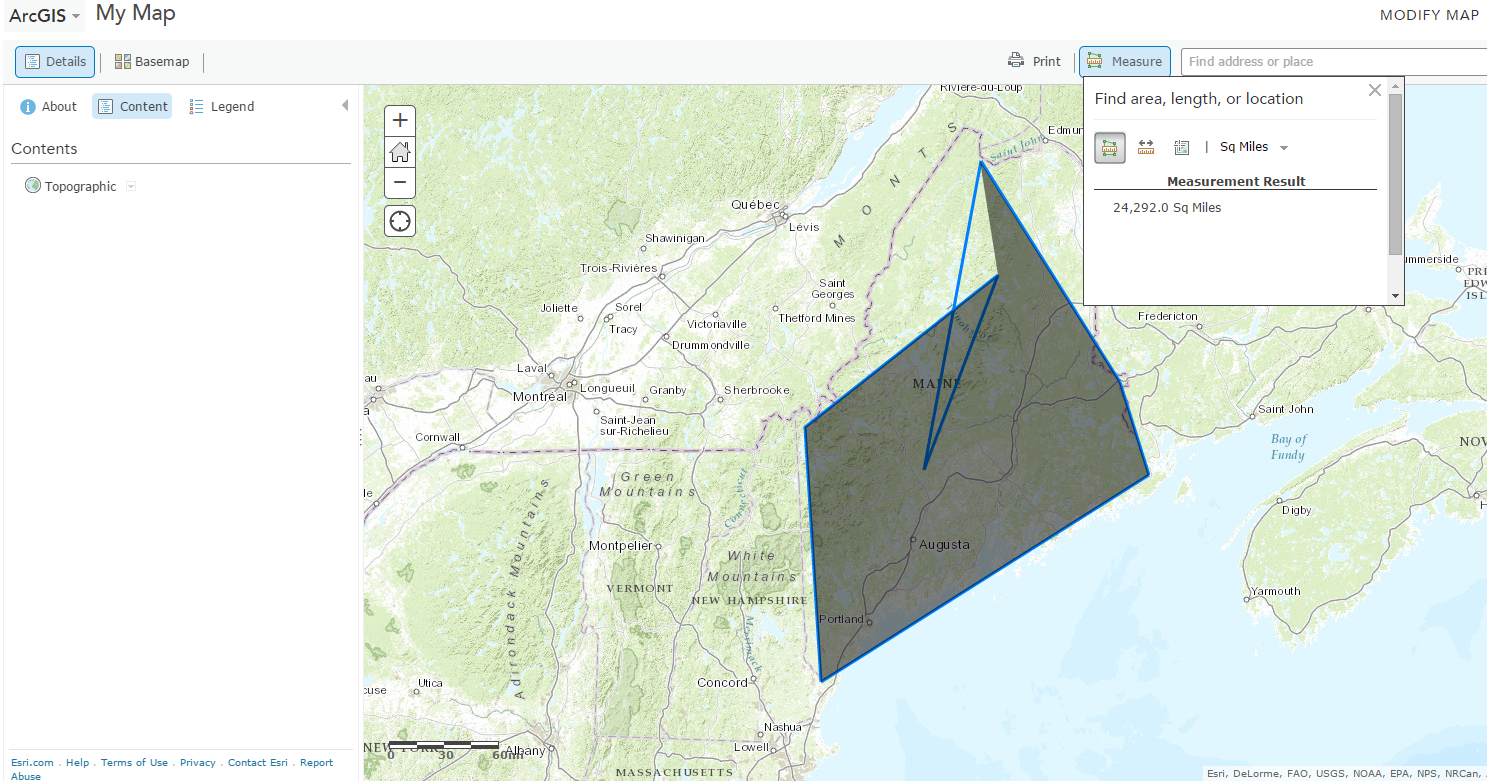Toggle the Details panel
Viewport: 1487px width, 781px height.
[x=54, y=61]
